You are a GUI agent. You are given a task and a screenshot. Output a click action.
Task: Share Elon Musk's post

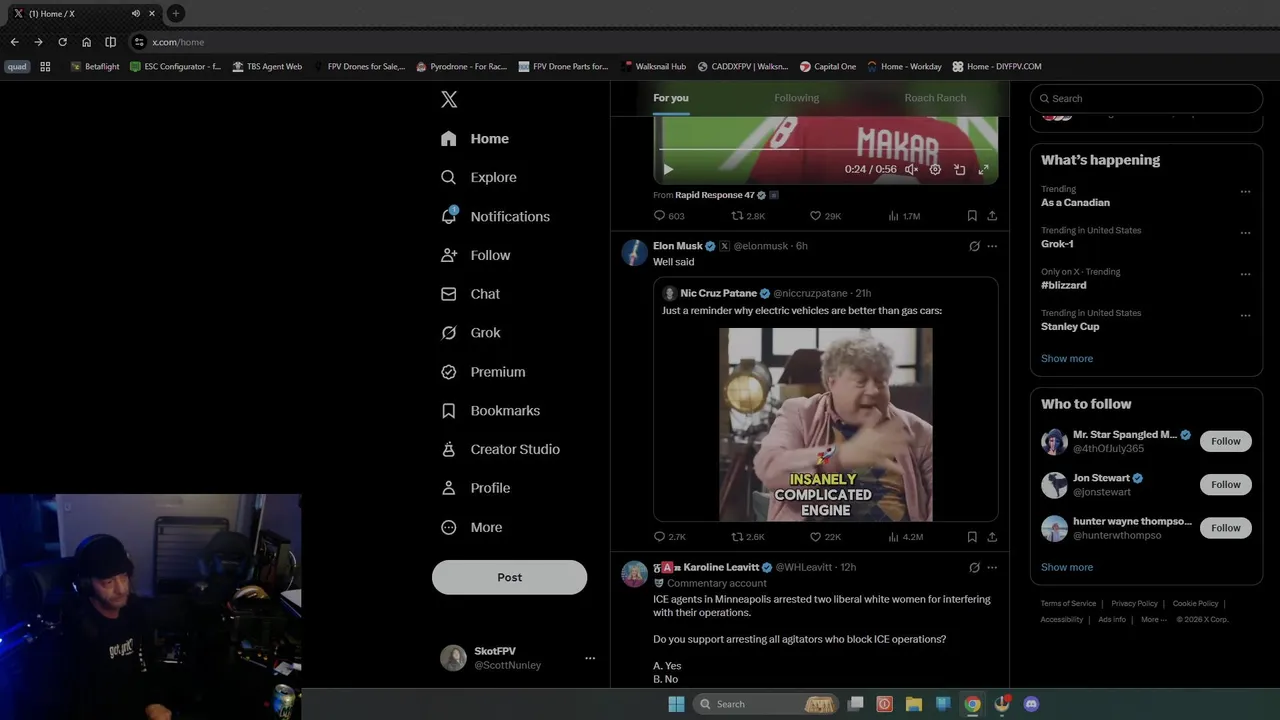[x=992, y=537]
